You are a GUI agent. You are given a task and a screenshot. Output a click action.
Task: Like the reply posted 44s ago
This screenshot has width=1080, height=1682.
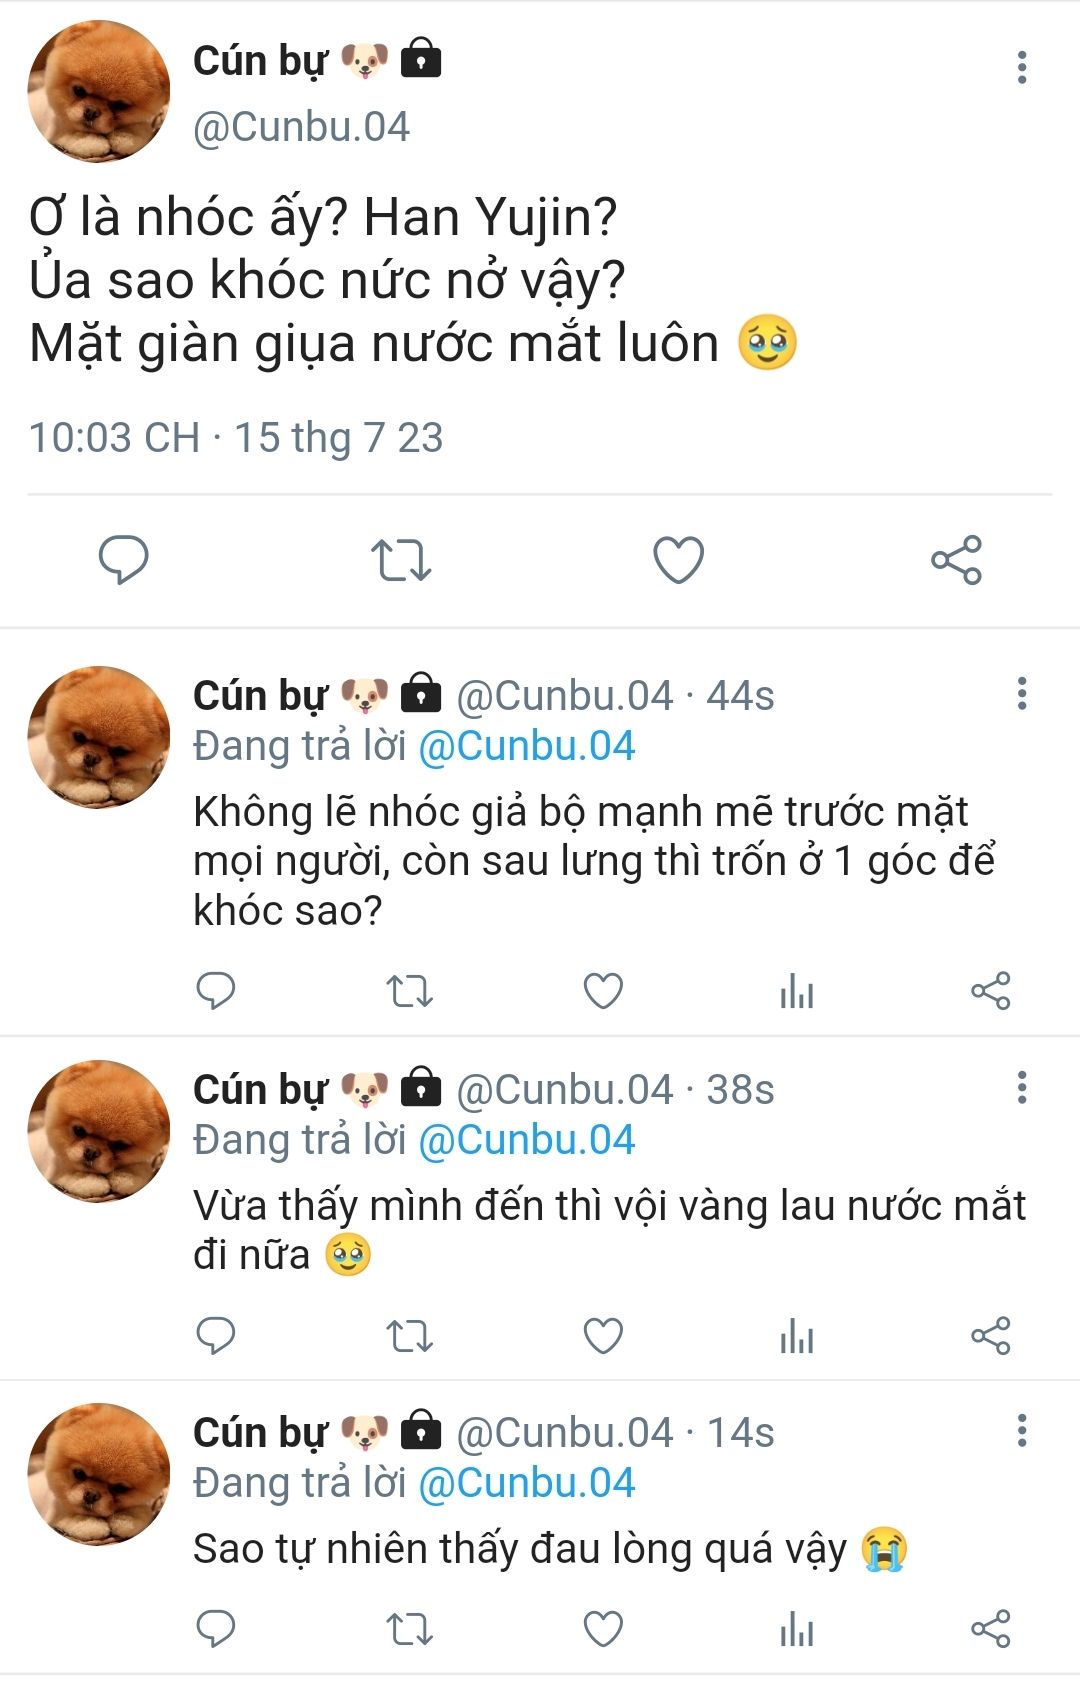tap(603, 991)
